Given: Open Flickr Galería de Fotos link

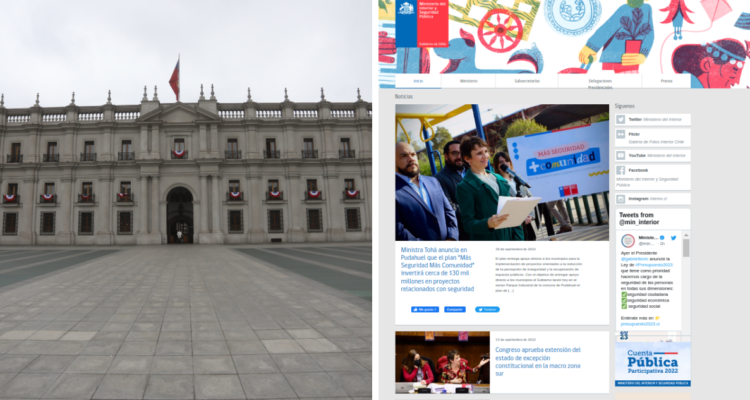Looking at the screenshot, I should click(653, 137).
